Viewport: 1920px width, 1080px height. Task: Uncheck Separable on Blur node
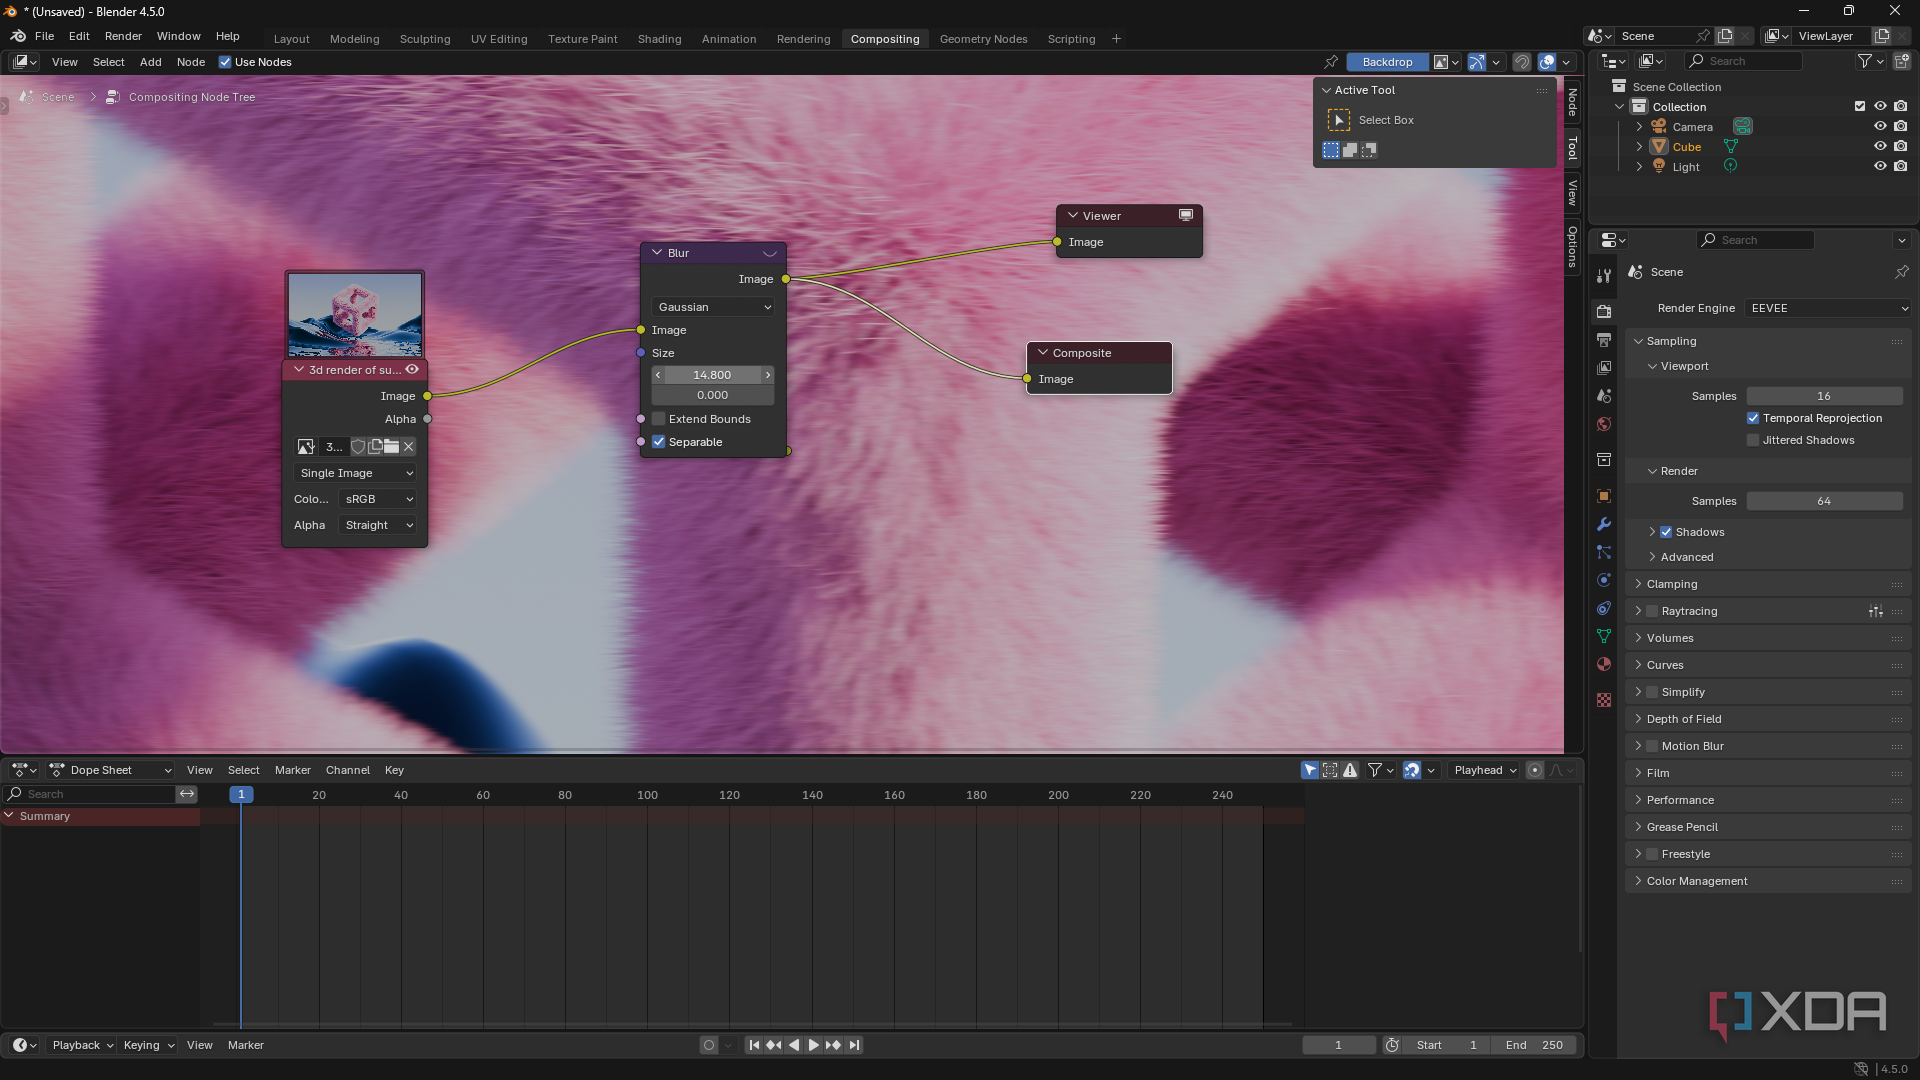659,442
